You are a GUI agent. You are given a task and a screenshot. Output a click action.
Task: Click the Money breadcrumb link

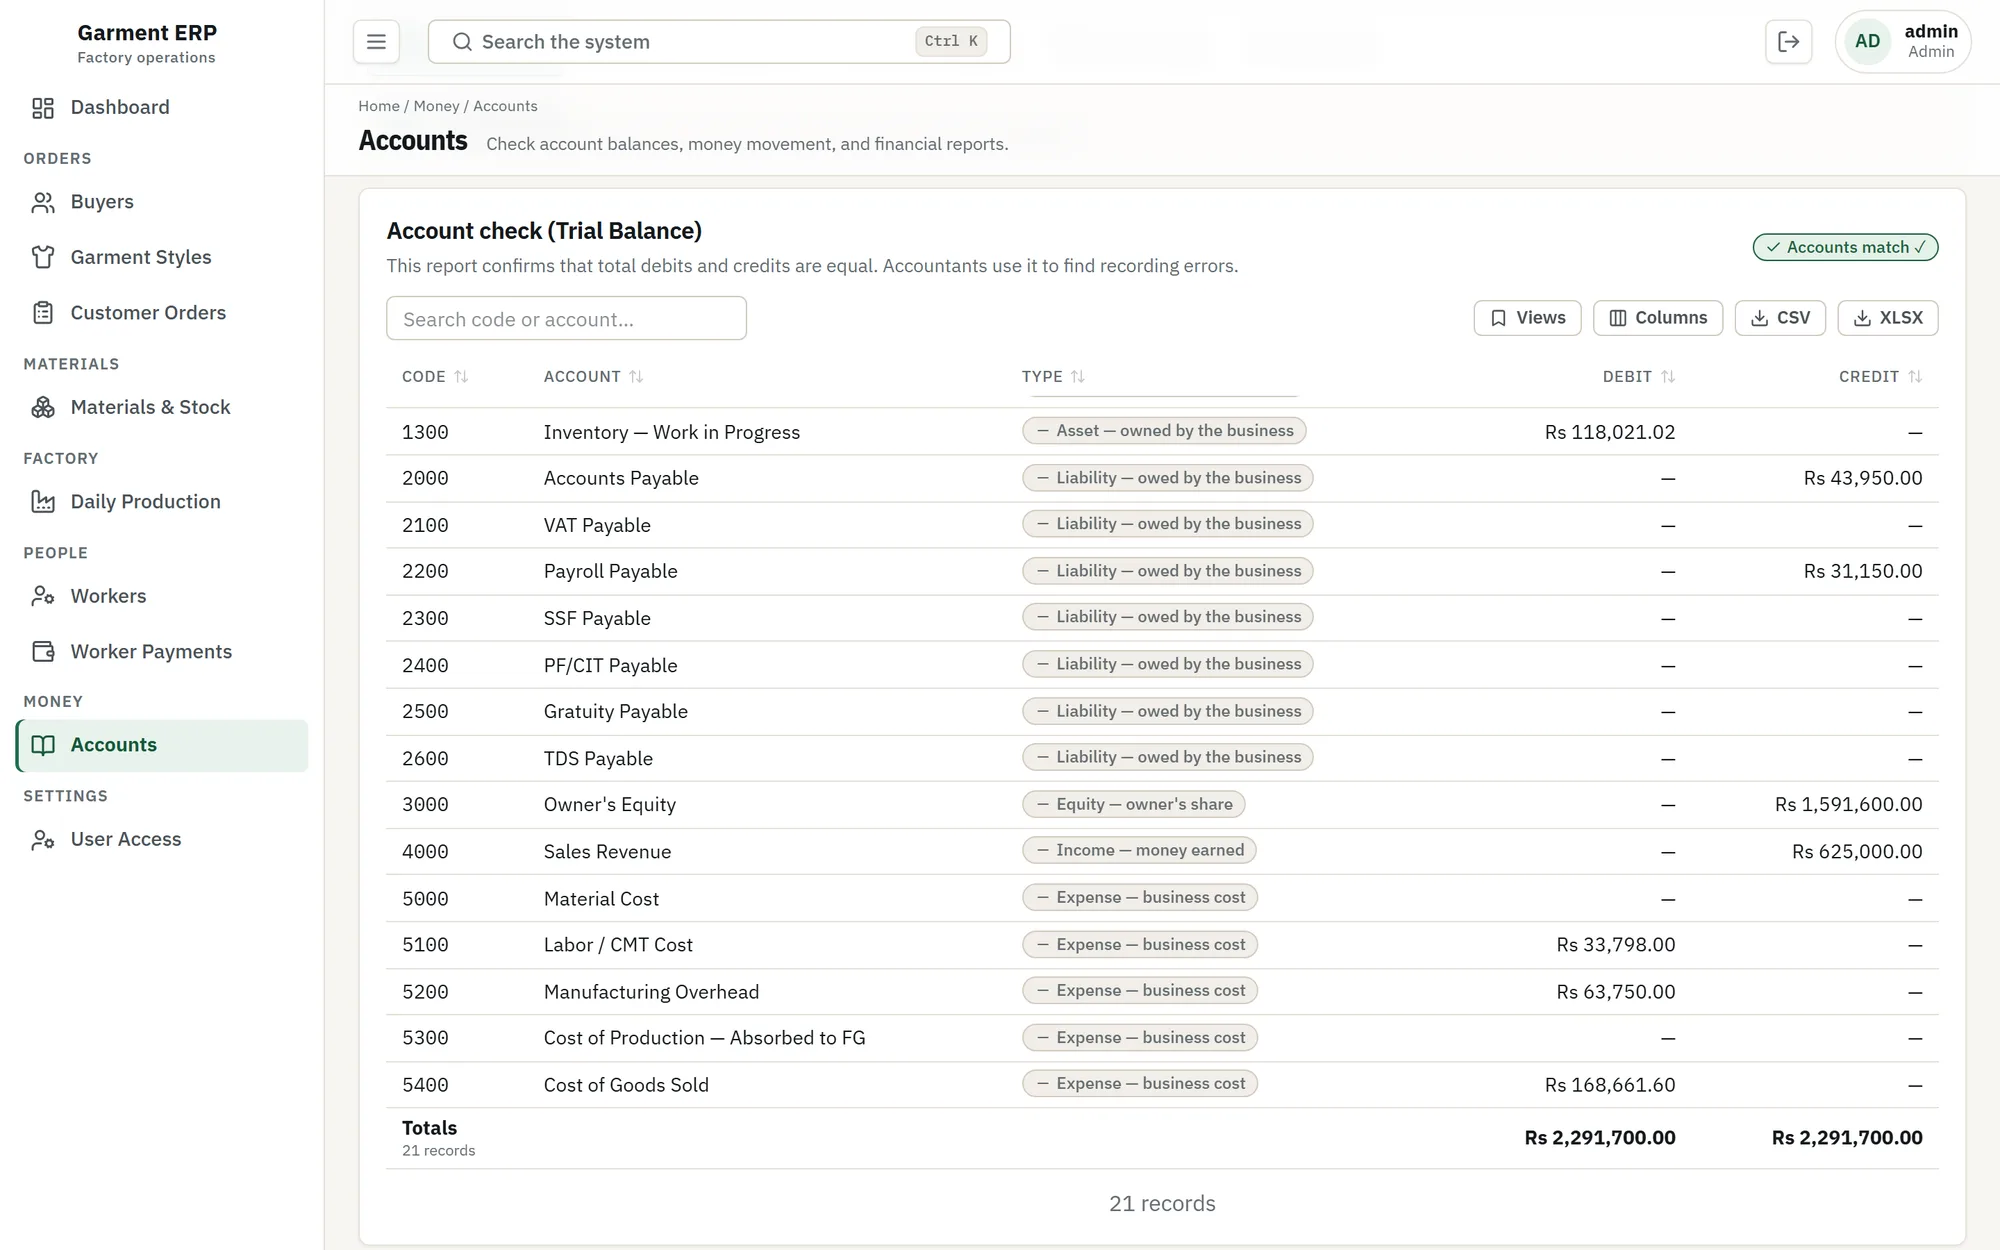point(436,106)
